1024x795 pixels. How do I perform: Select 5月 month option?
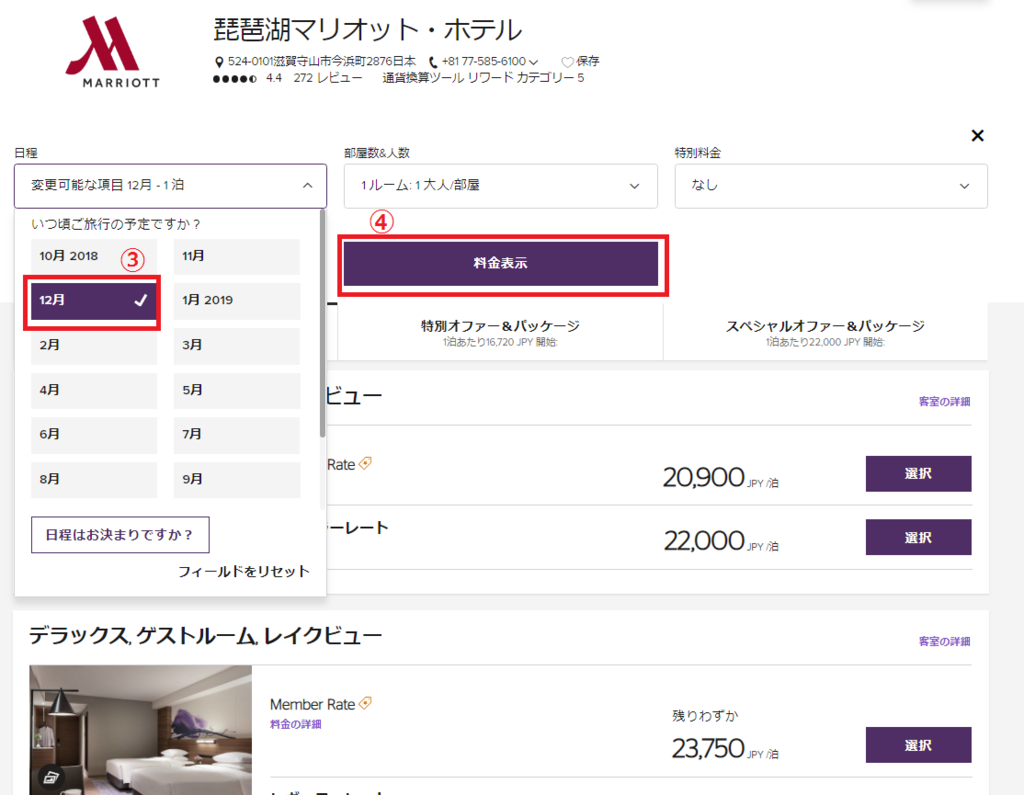236,390
